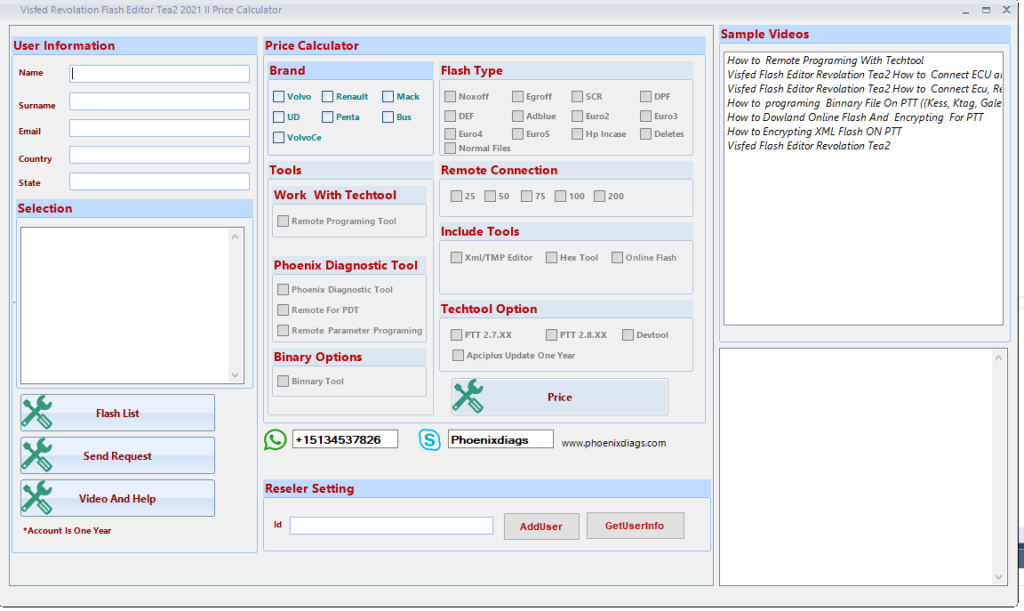Check the Online Flash checkbox
This screenshot has height=611, width=1024.
617,258
